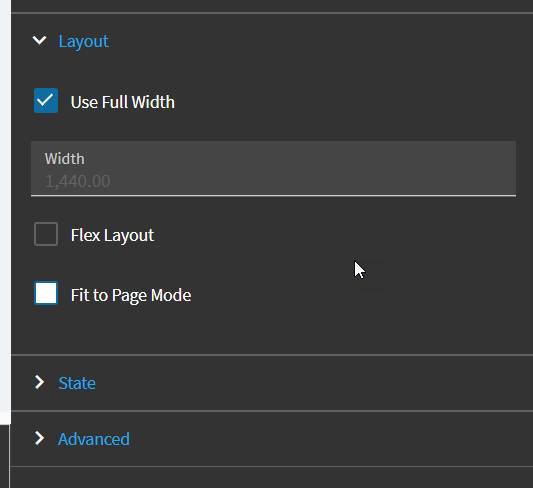
Task: Click the downward arrow beside Layout
Action: 39,40
